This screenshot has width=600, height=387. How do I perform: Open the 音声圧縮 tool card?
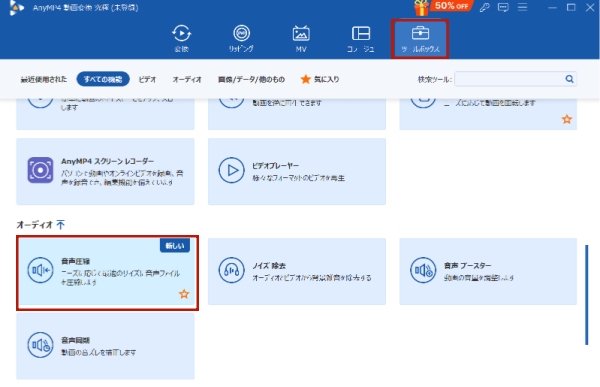tap(105, 271)
